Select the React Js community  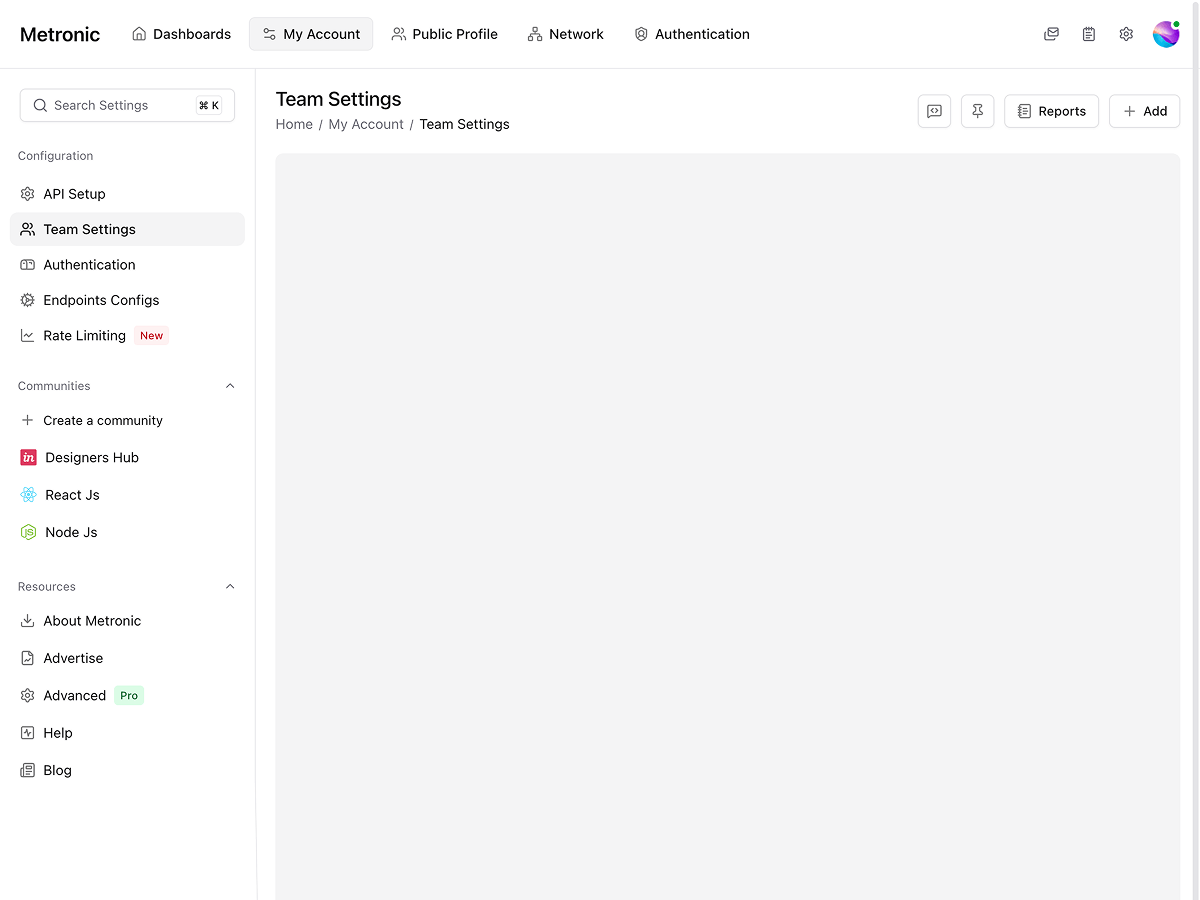tap(72, 495)
